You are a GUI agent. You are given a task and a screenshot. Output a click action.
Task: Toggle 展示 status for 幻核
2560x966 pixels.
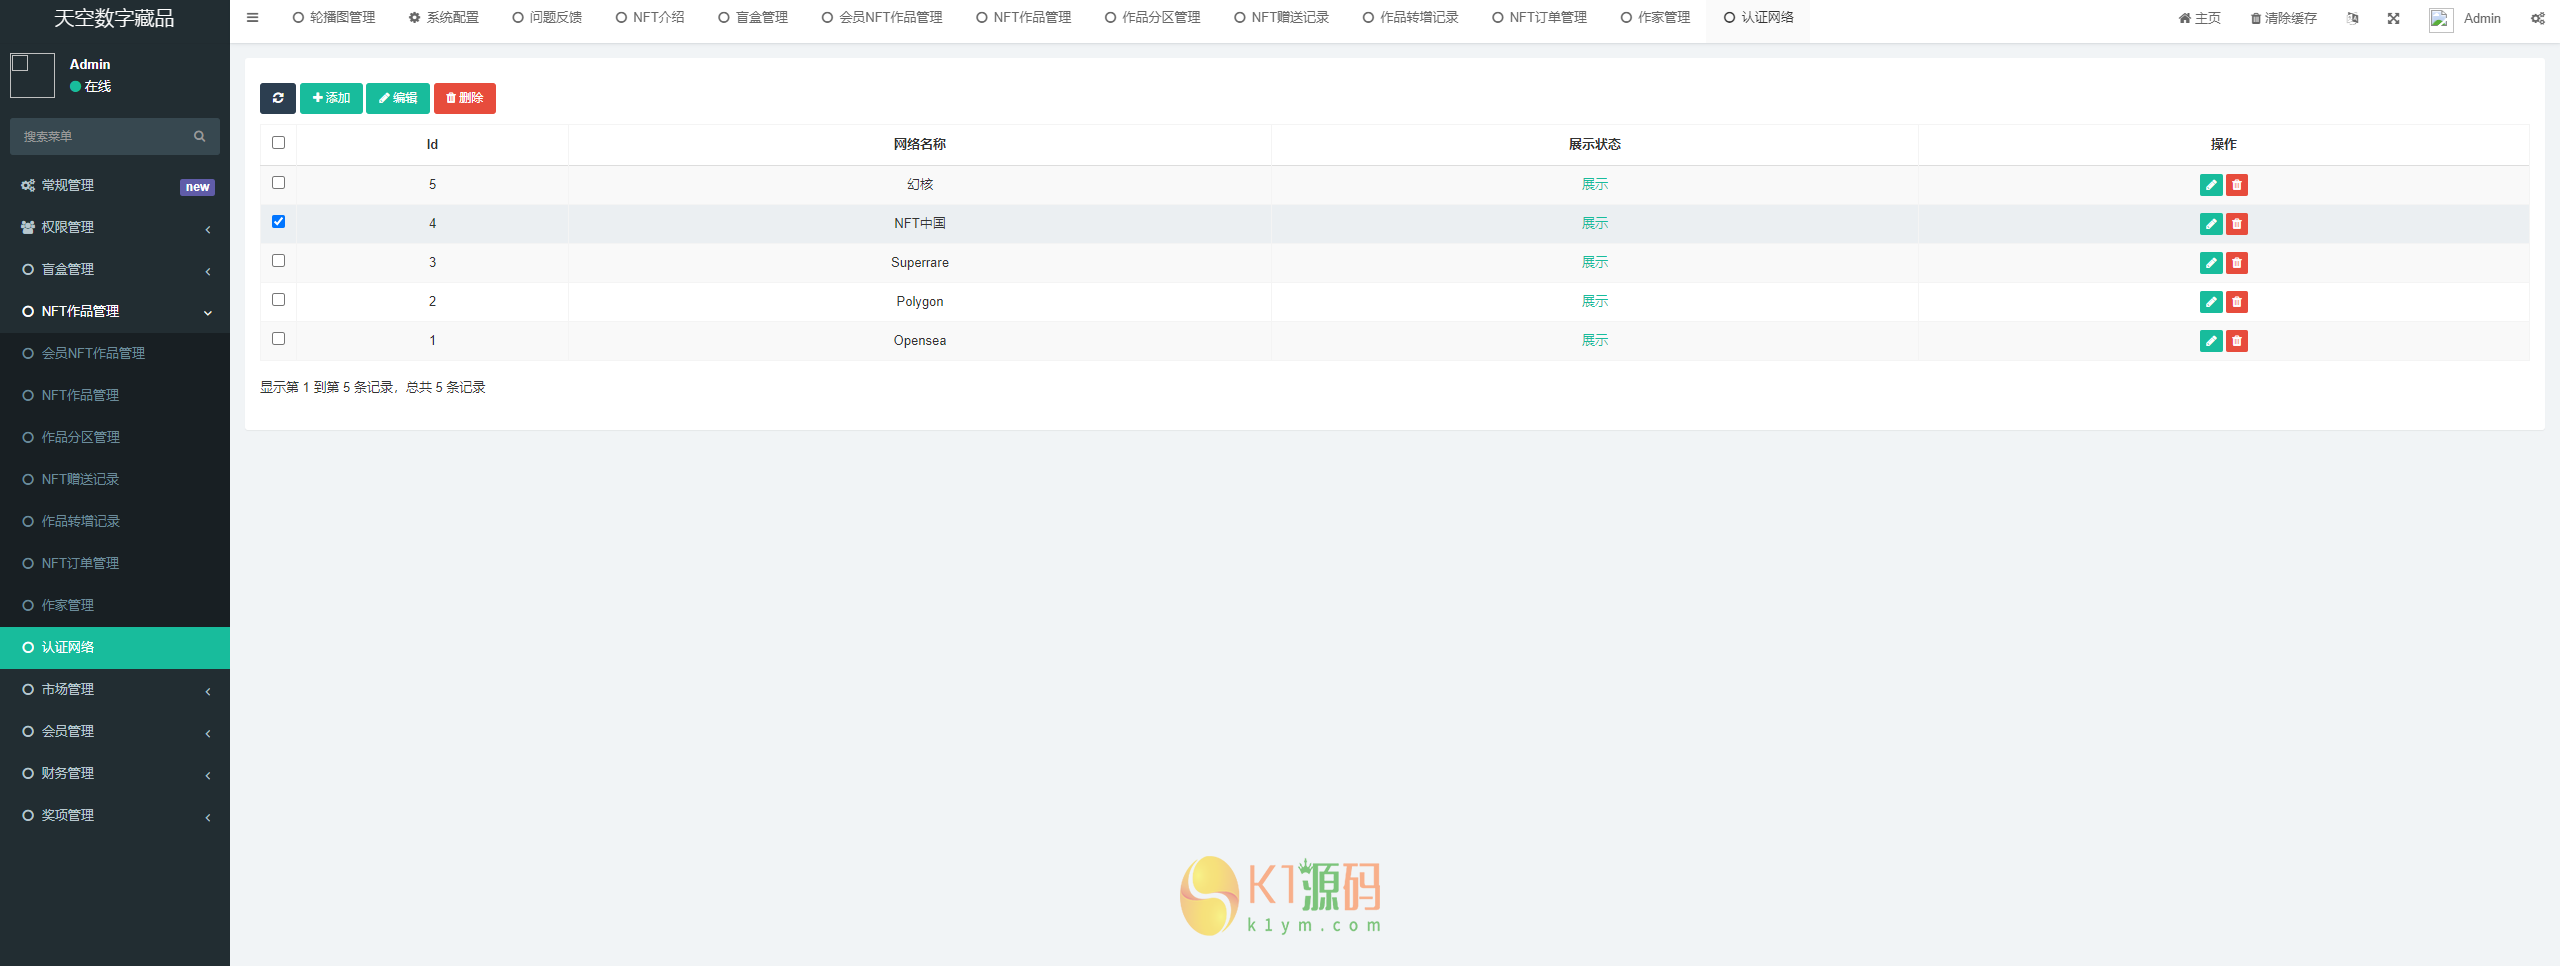[x=1595, y=184]
